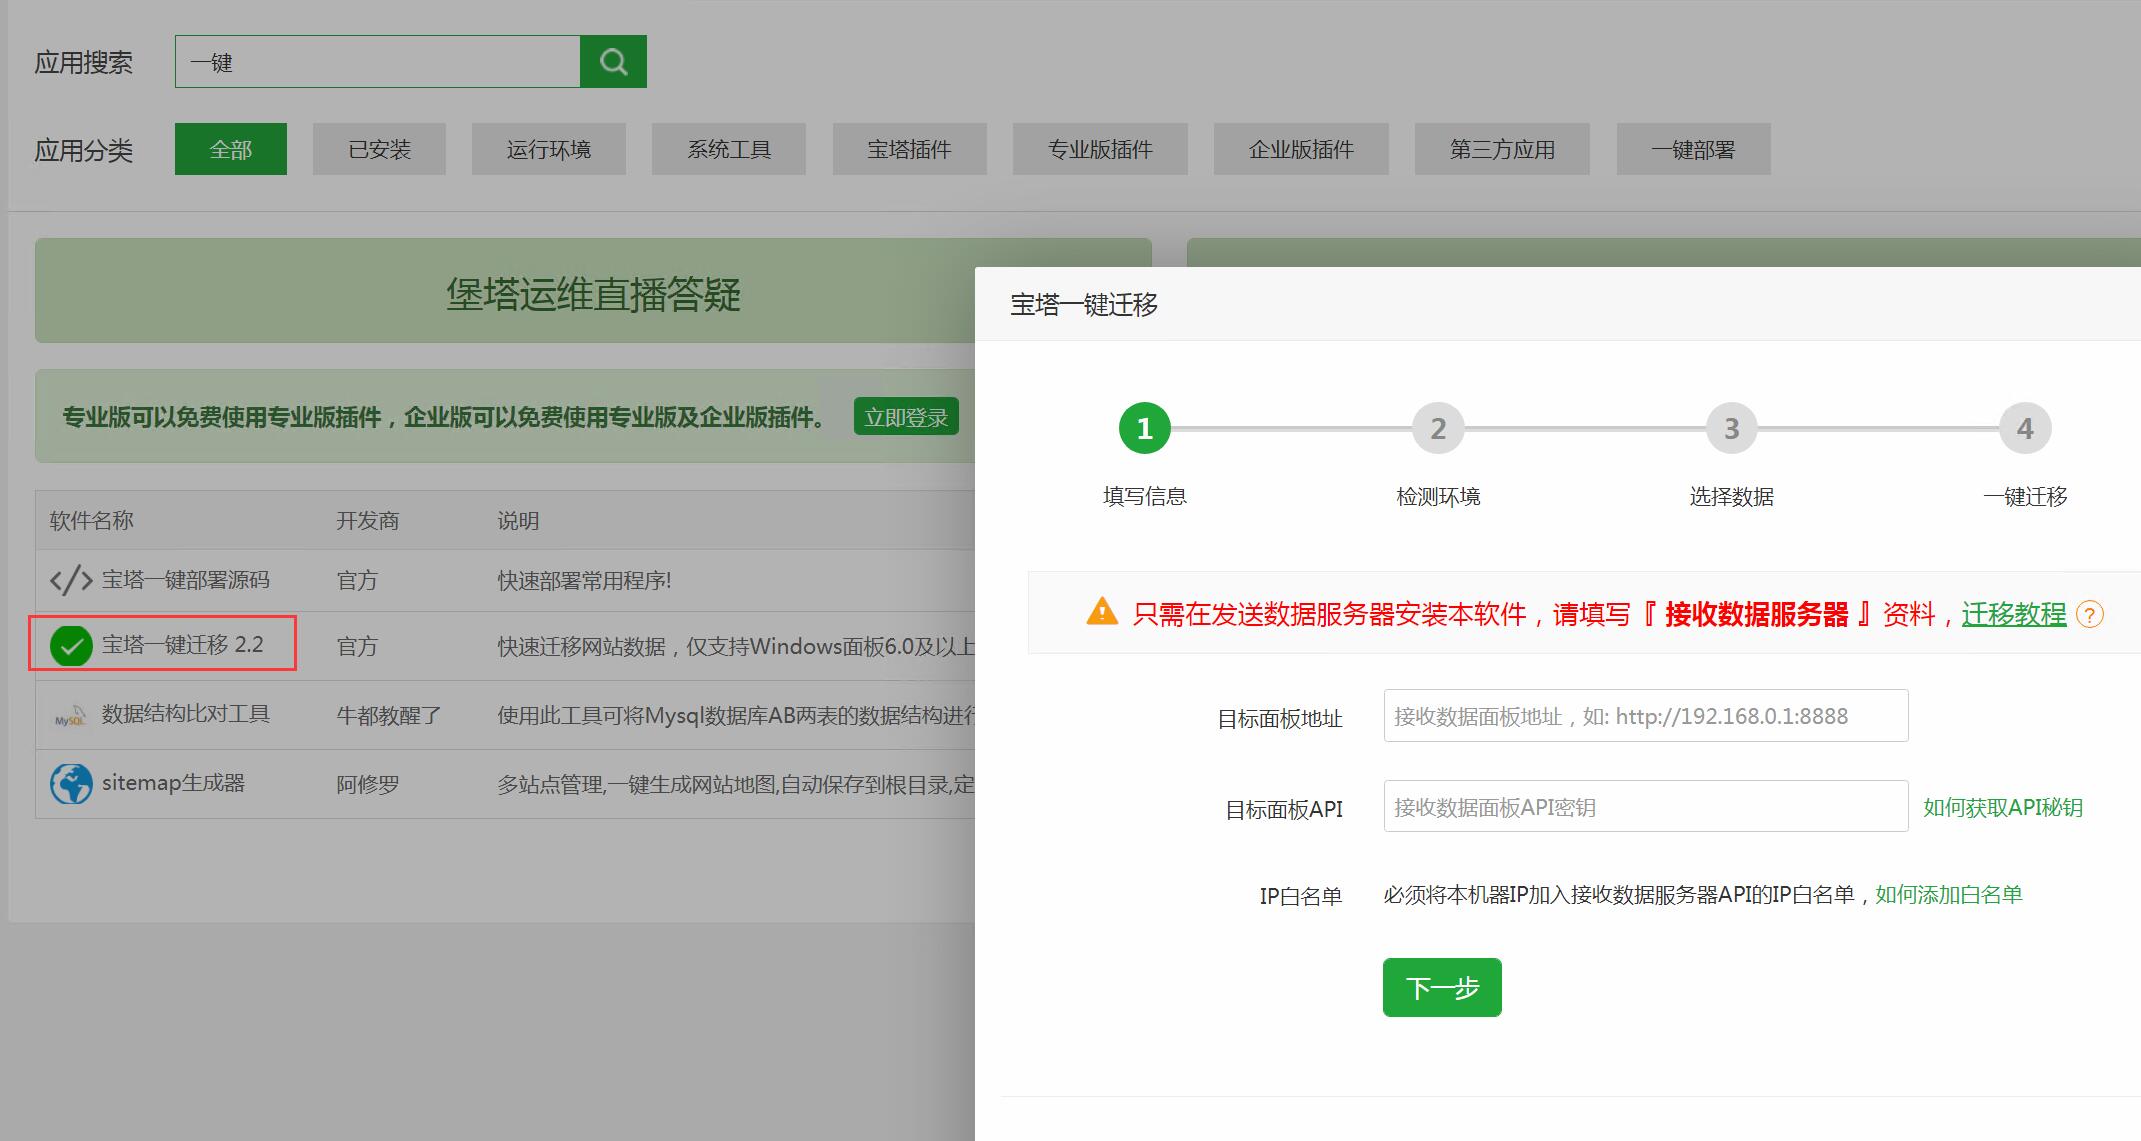Open the code icon of 宝塔一键部署源码
Viewport: 2141px width, 1141px height.
coord(71,580)
